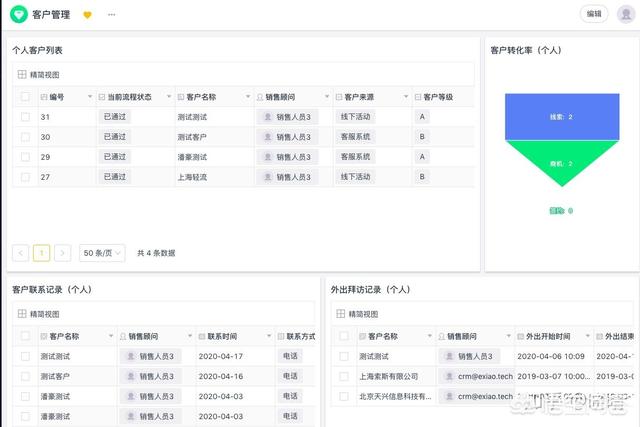
Task: Check the row 27 checkbox
Action: (25, 177)
